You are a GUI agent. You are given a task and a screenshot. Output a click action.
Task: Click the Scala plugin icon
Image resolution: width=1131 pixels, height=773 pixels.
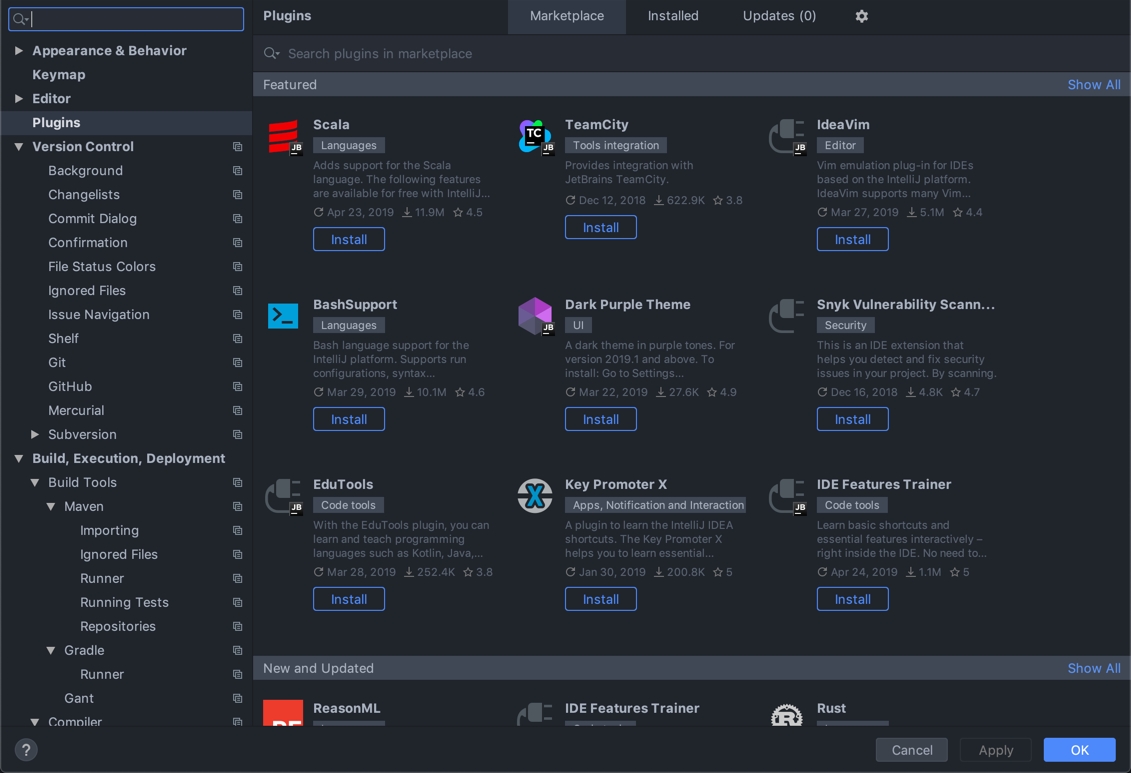click(284, 137)
